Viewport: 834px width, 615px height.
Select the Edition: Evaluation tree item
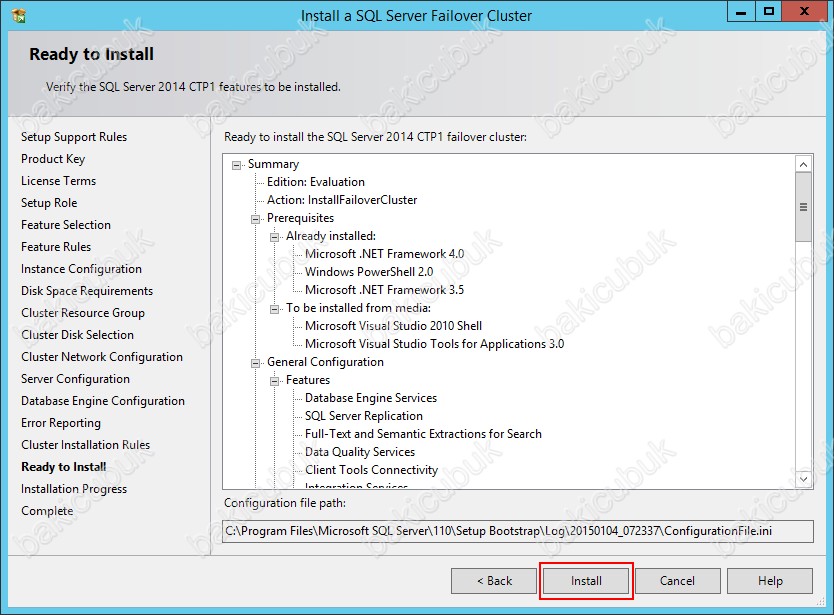tap(316, 182)
